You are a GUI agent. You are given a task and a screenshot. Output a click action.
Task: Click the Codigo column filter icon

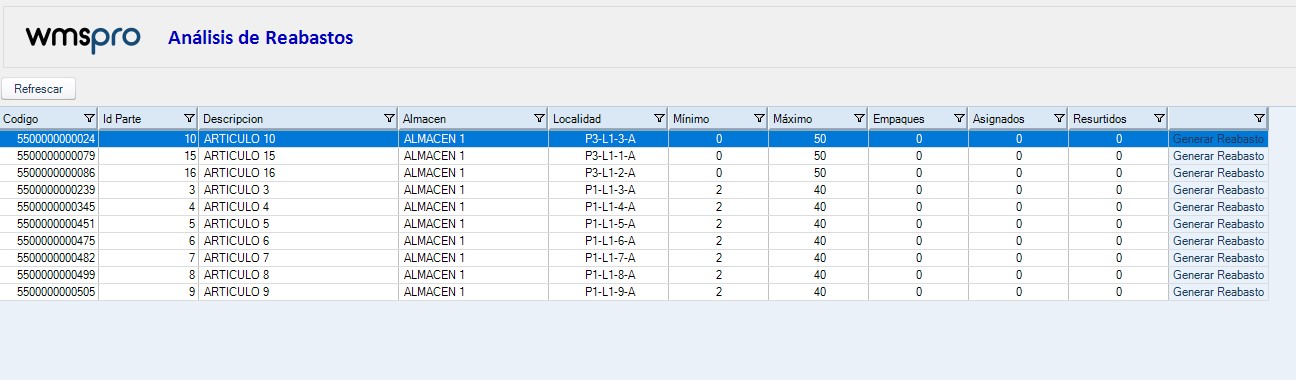pyautogui.click(x=89, y=119)
